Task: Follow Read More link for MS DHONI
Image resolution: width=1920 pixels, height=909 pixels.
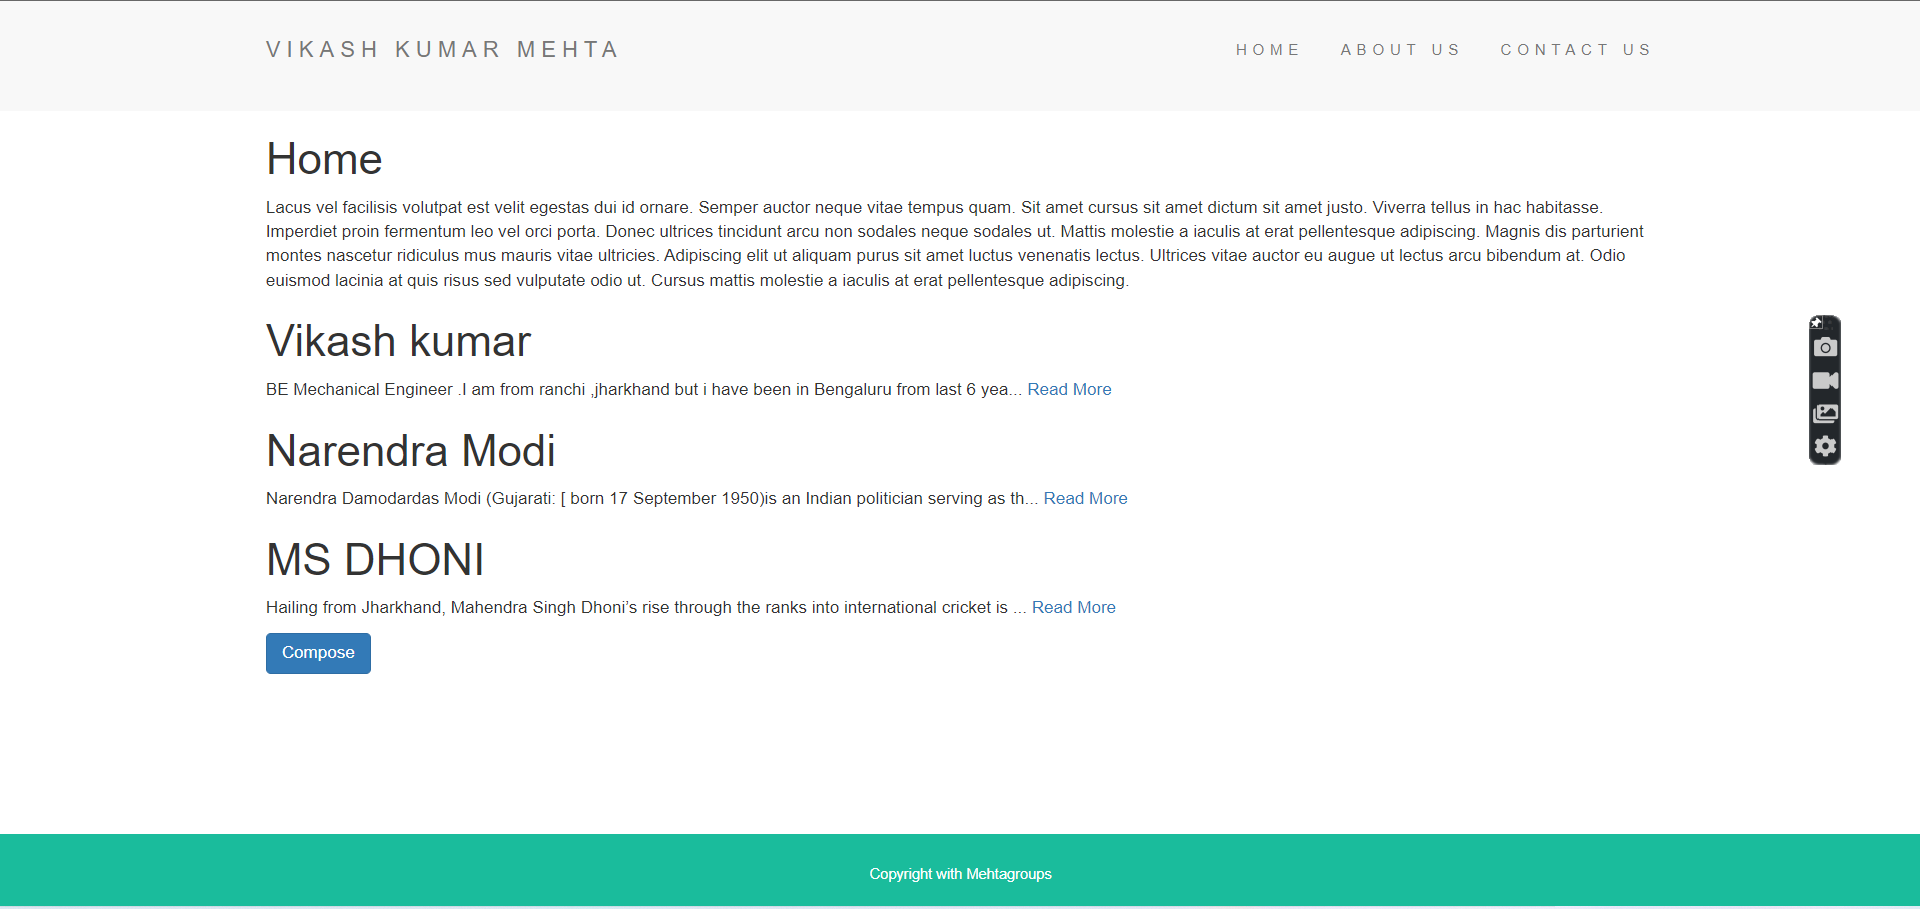Action: pyautogui.click(x=1073, y=607)
